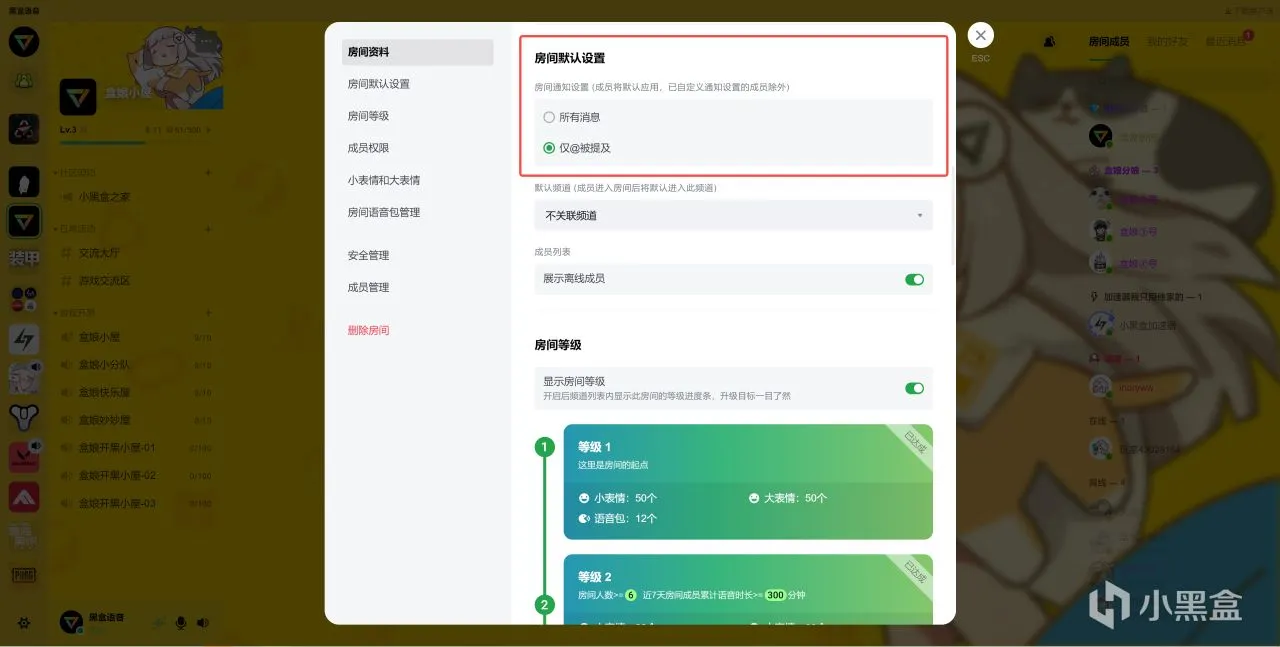Mute the speaker in user bar

(203, 623)
